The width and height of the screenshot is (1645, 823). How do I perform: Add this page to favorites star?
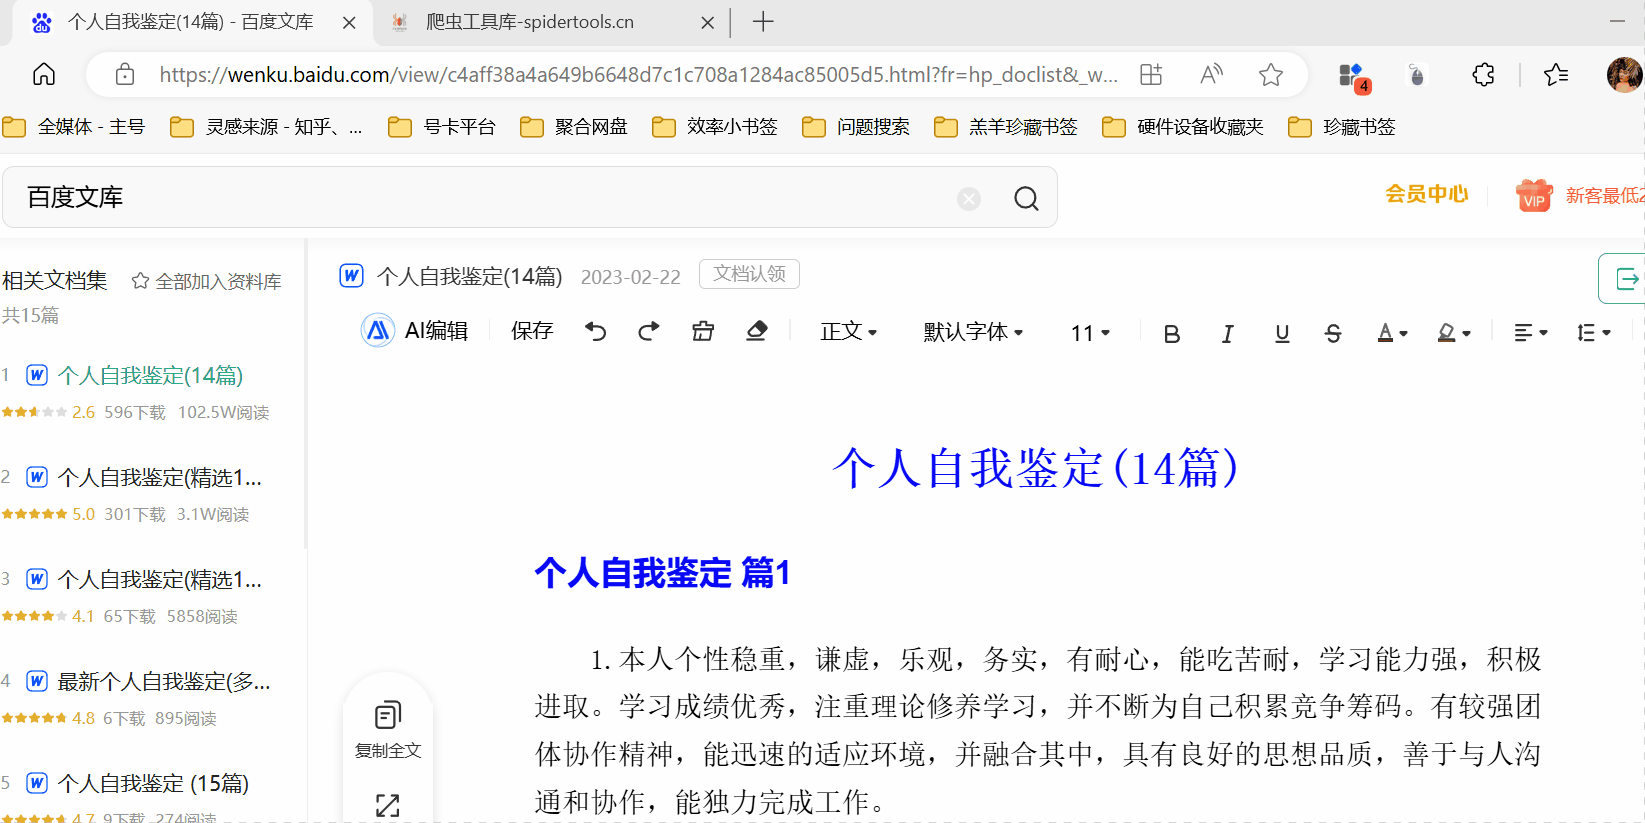click(1271, 74)
